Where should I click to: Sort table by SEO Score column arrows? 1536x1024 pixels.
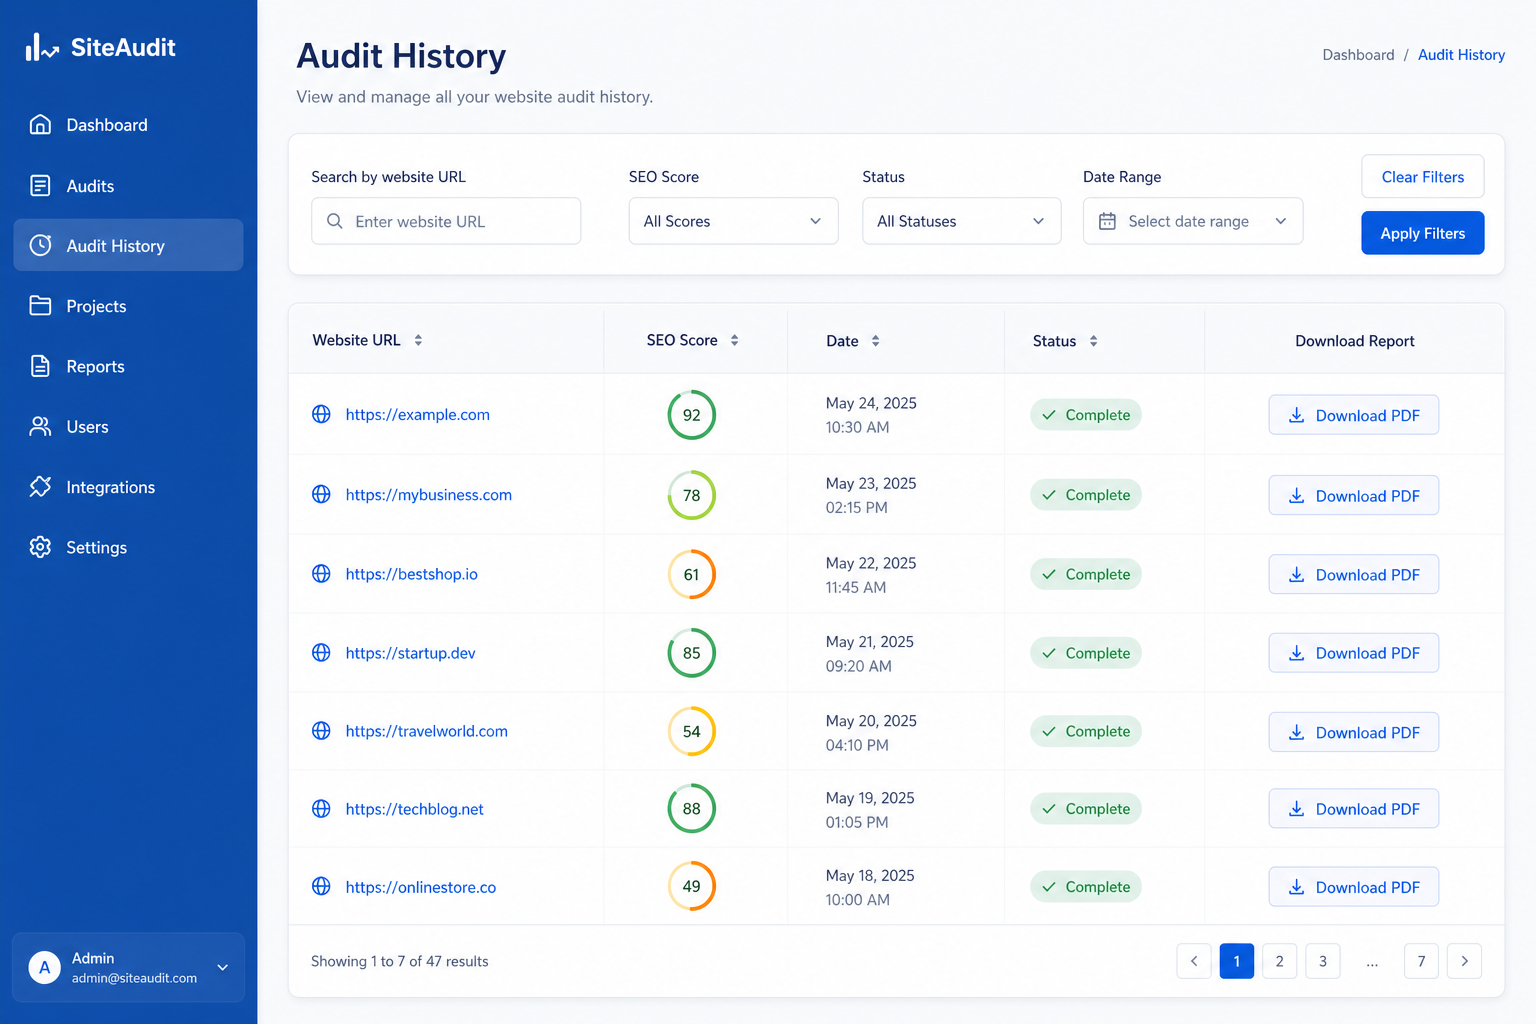(x=735, y=340)
